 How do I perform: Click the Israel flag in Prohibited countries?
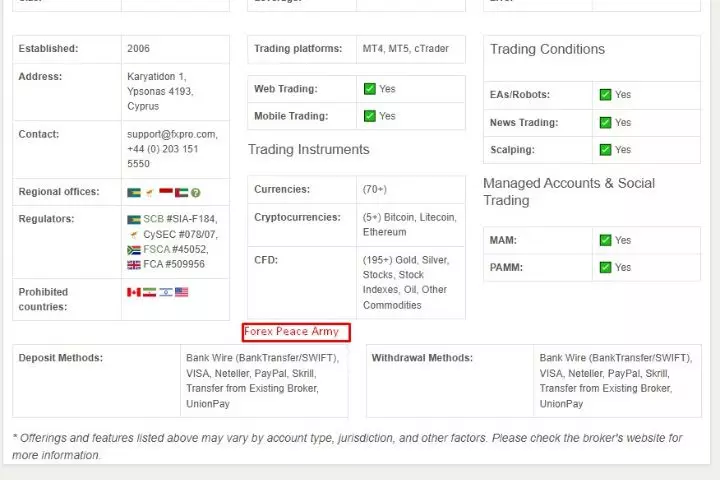coord(166,292)
